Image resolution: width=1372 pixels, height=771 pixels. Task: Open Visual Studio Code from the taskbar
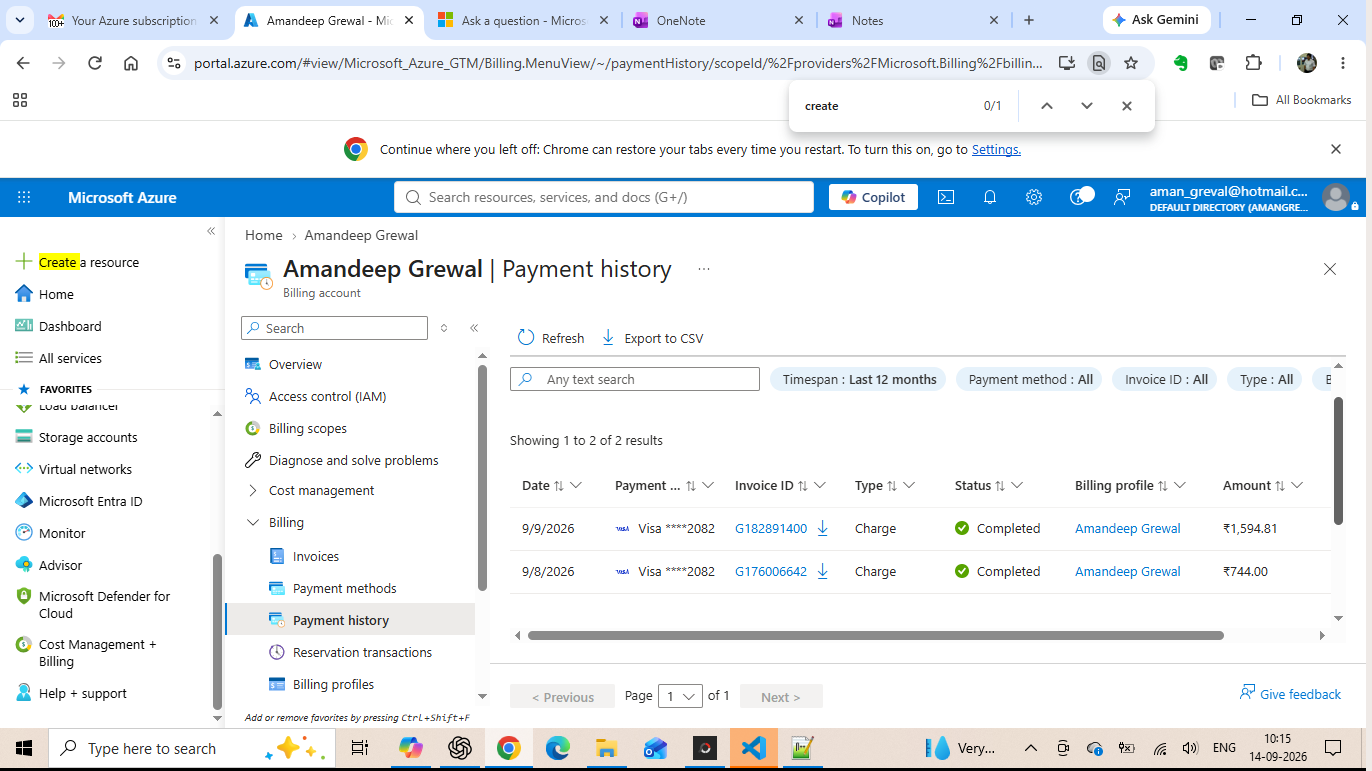point(753,748)
